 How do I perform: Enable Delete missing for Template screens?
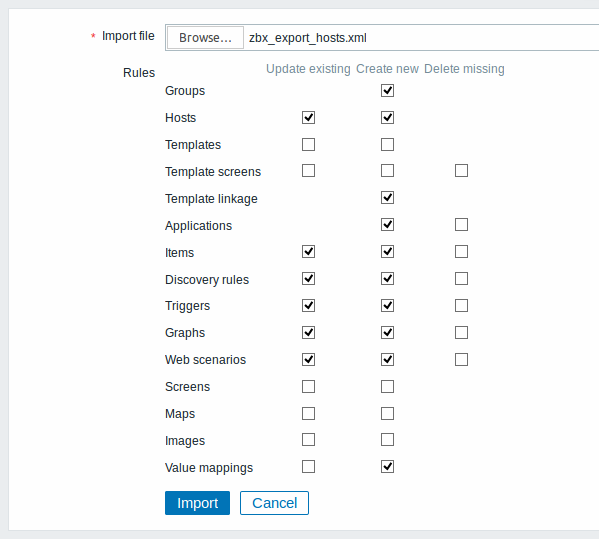click(x=461, y=170)
